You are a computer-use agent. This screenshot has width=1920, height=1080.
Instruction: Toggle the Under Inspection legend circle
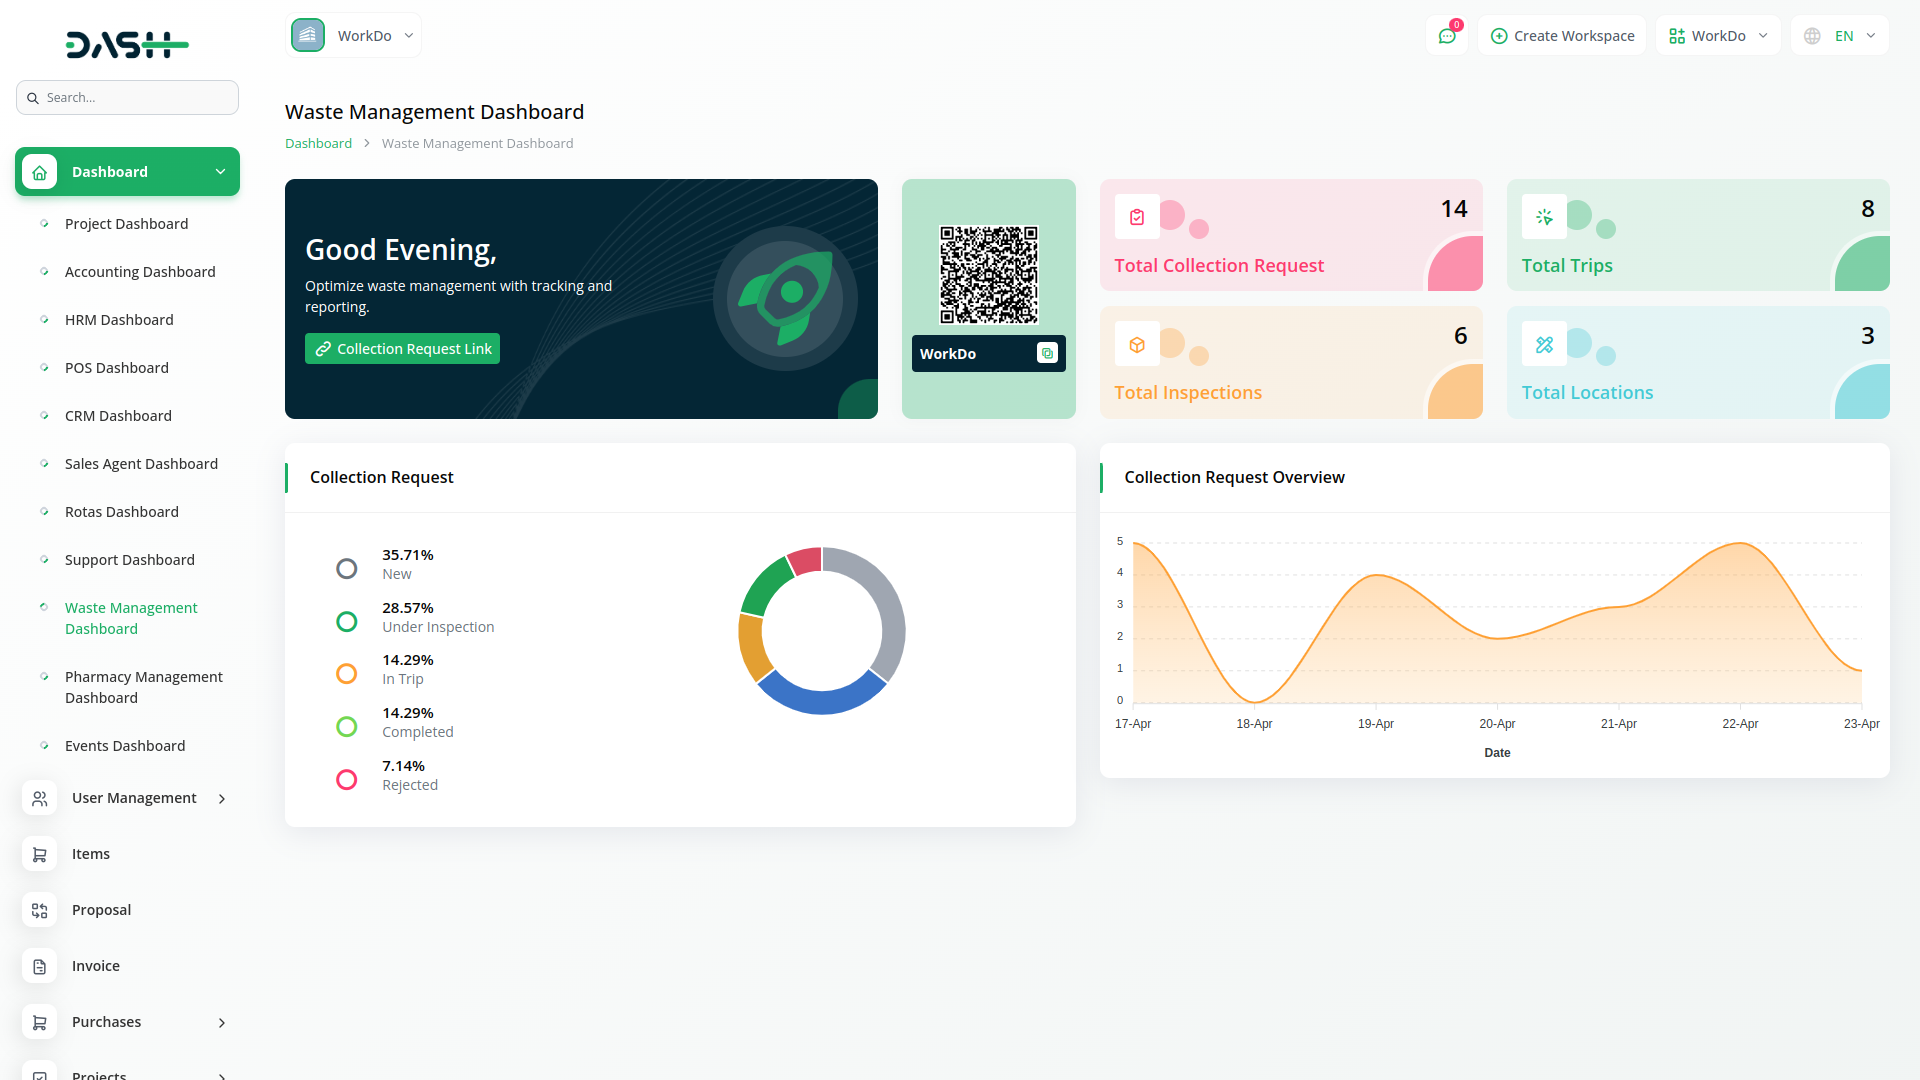pyautogui.click(x=346, y=622)
